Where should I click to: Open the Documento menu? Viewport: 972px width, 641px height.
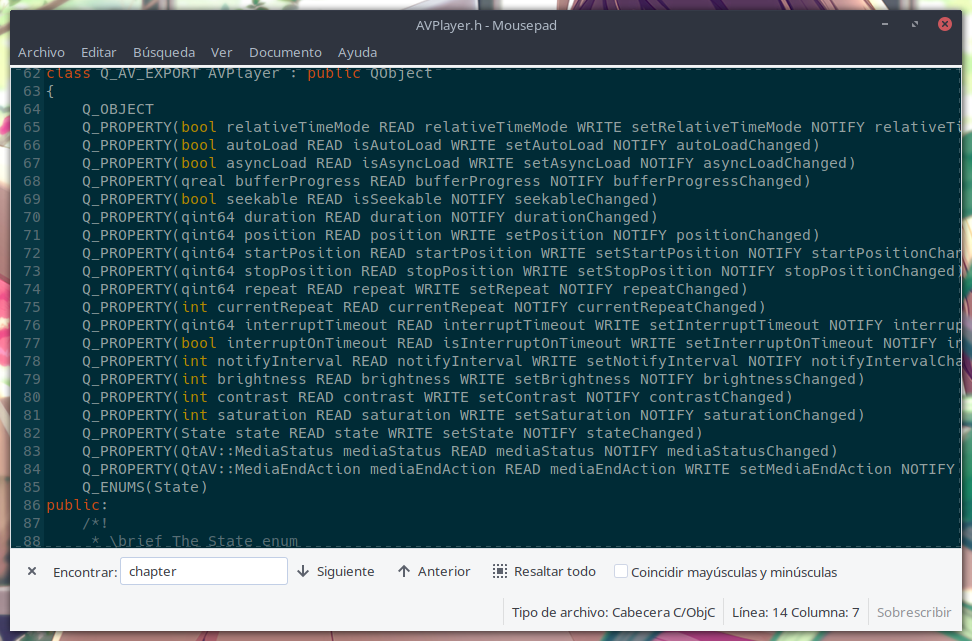[285, 52]
